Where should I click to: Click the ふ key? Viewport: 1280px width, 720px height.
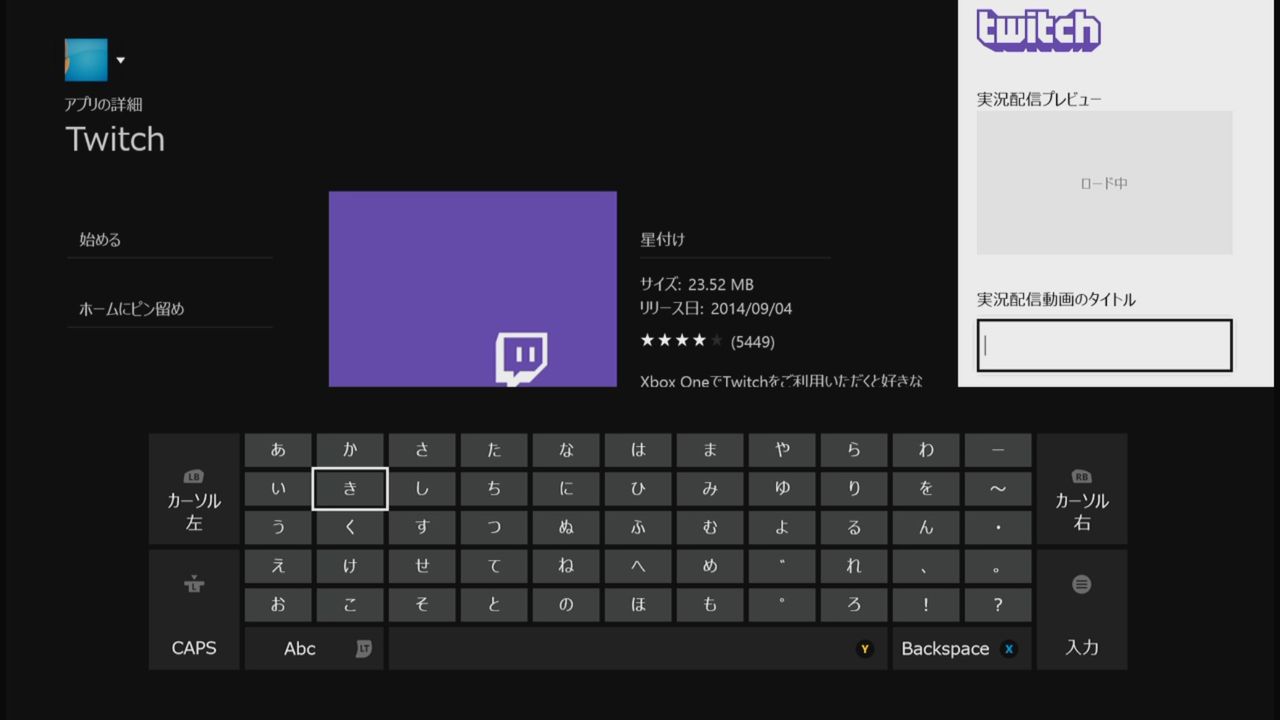[638, 527]
